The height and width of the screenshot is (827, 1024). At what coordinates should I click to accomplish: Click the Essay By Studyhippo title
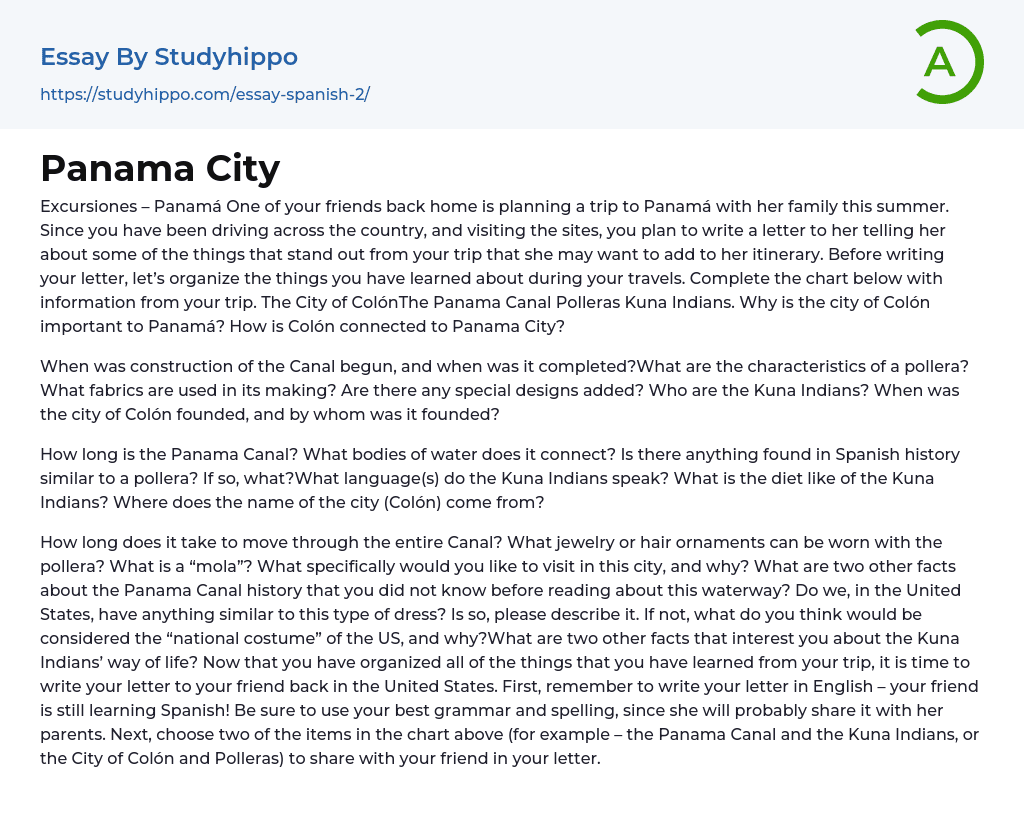(169, 57)
